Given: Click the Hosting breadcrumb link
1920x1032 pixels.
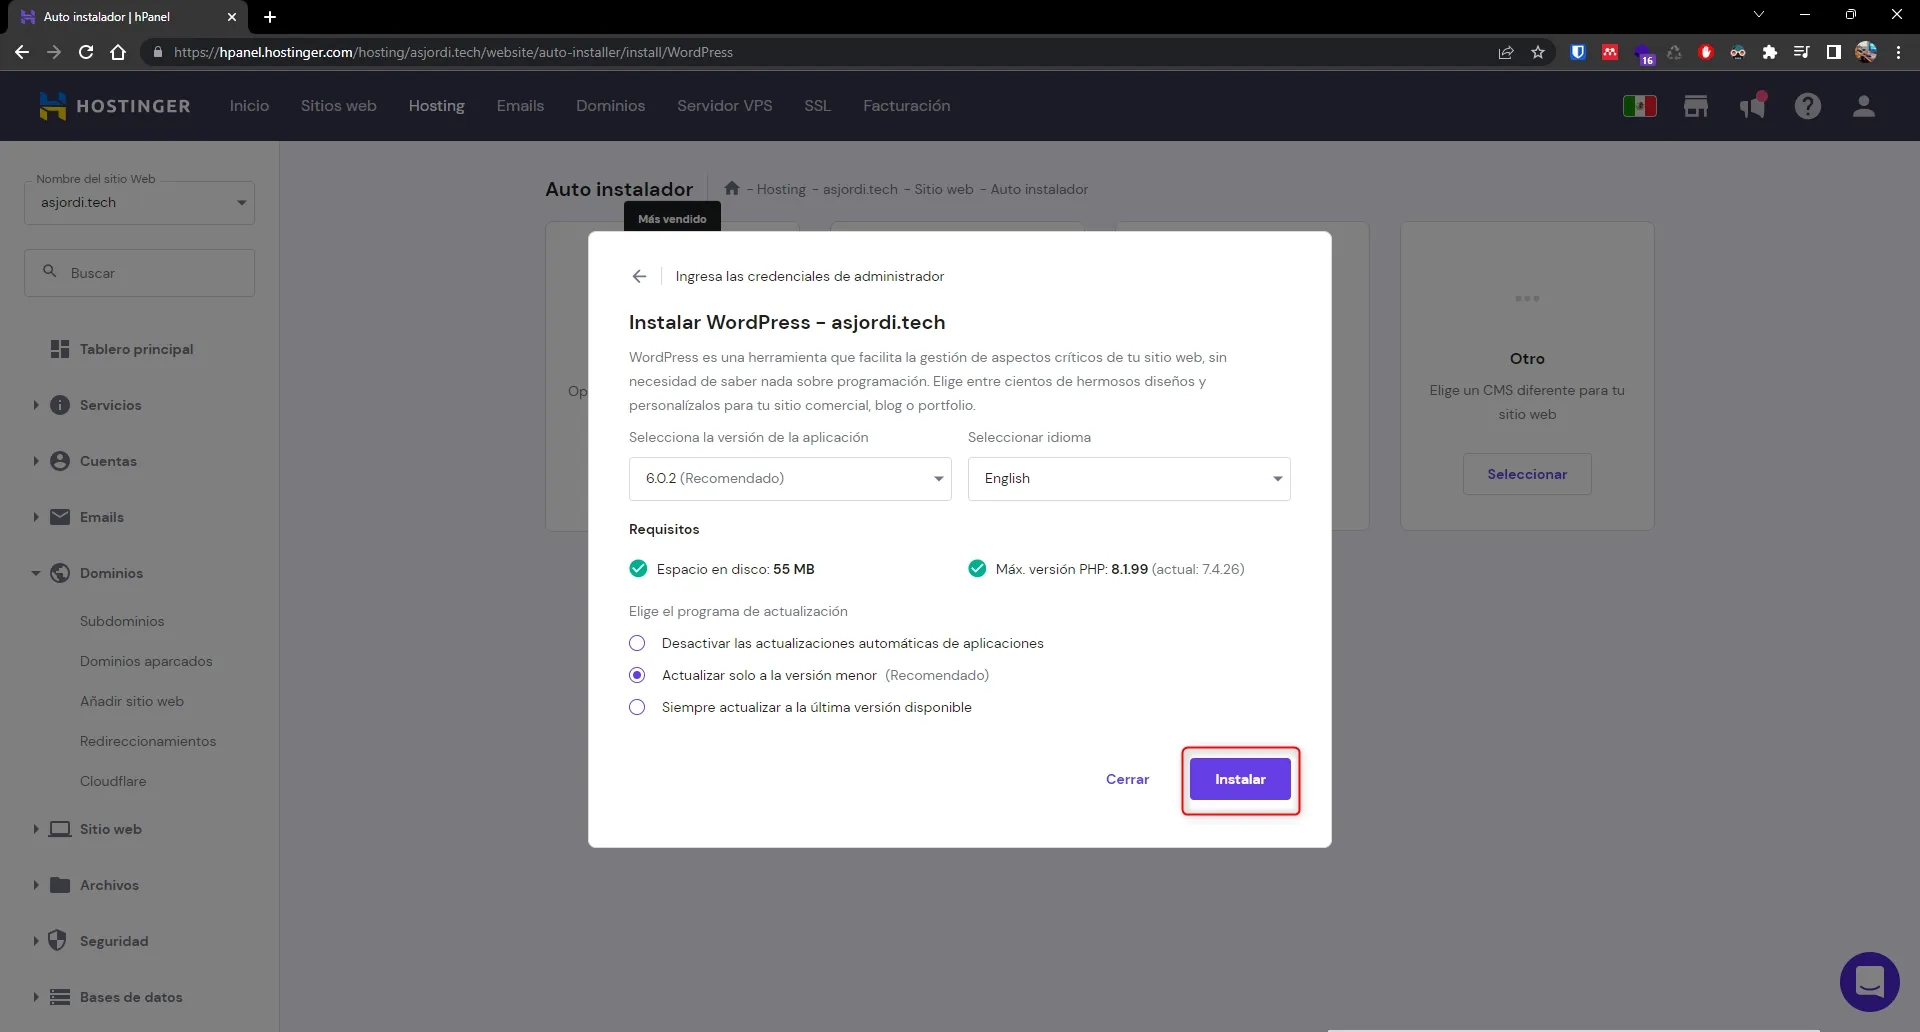Looking at the screenshot, I should tap(781, 189).
